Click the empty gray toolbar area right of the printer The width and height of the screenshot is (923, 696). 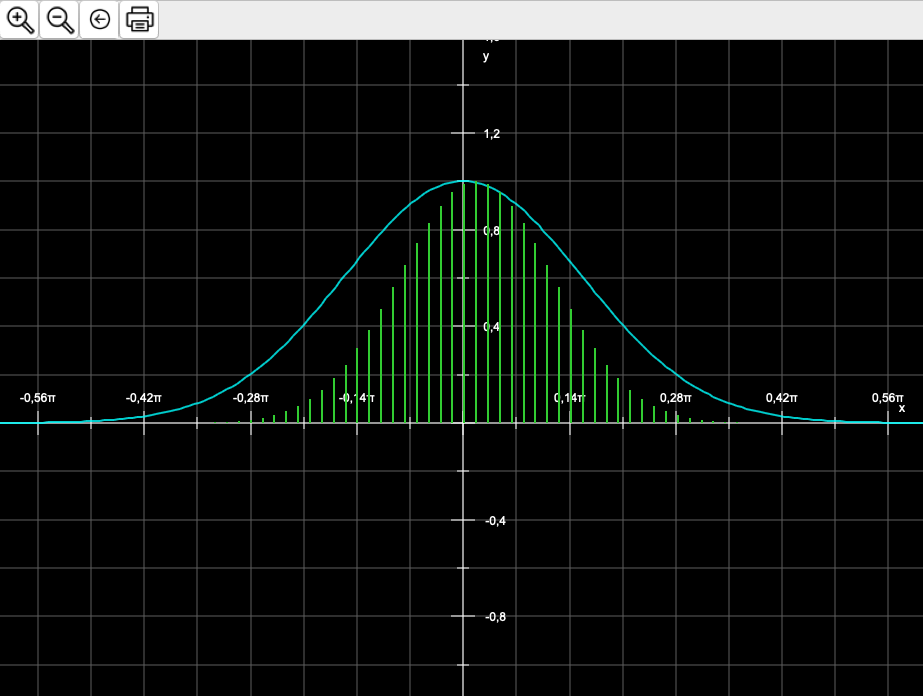tap(540, 20)
